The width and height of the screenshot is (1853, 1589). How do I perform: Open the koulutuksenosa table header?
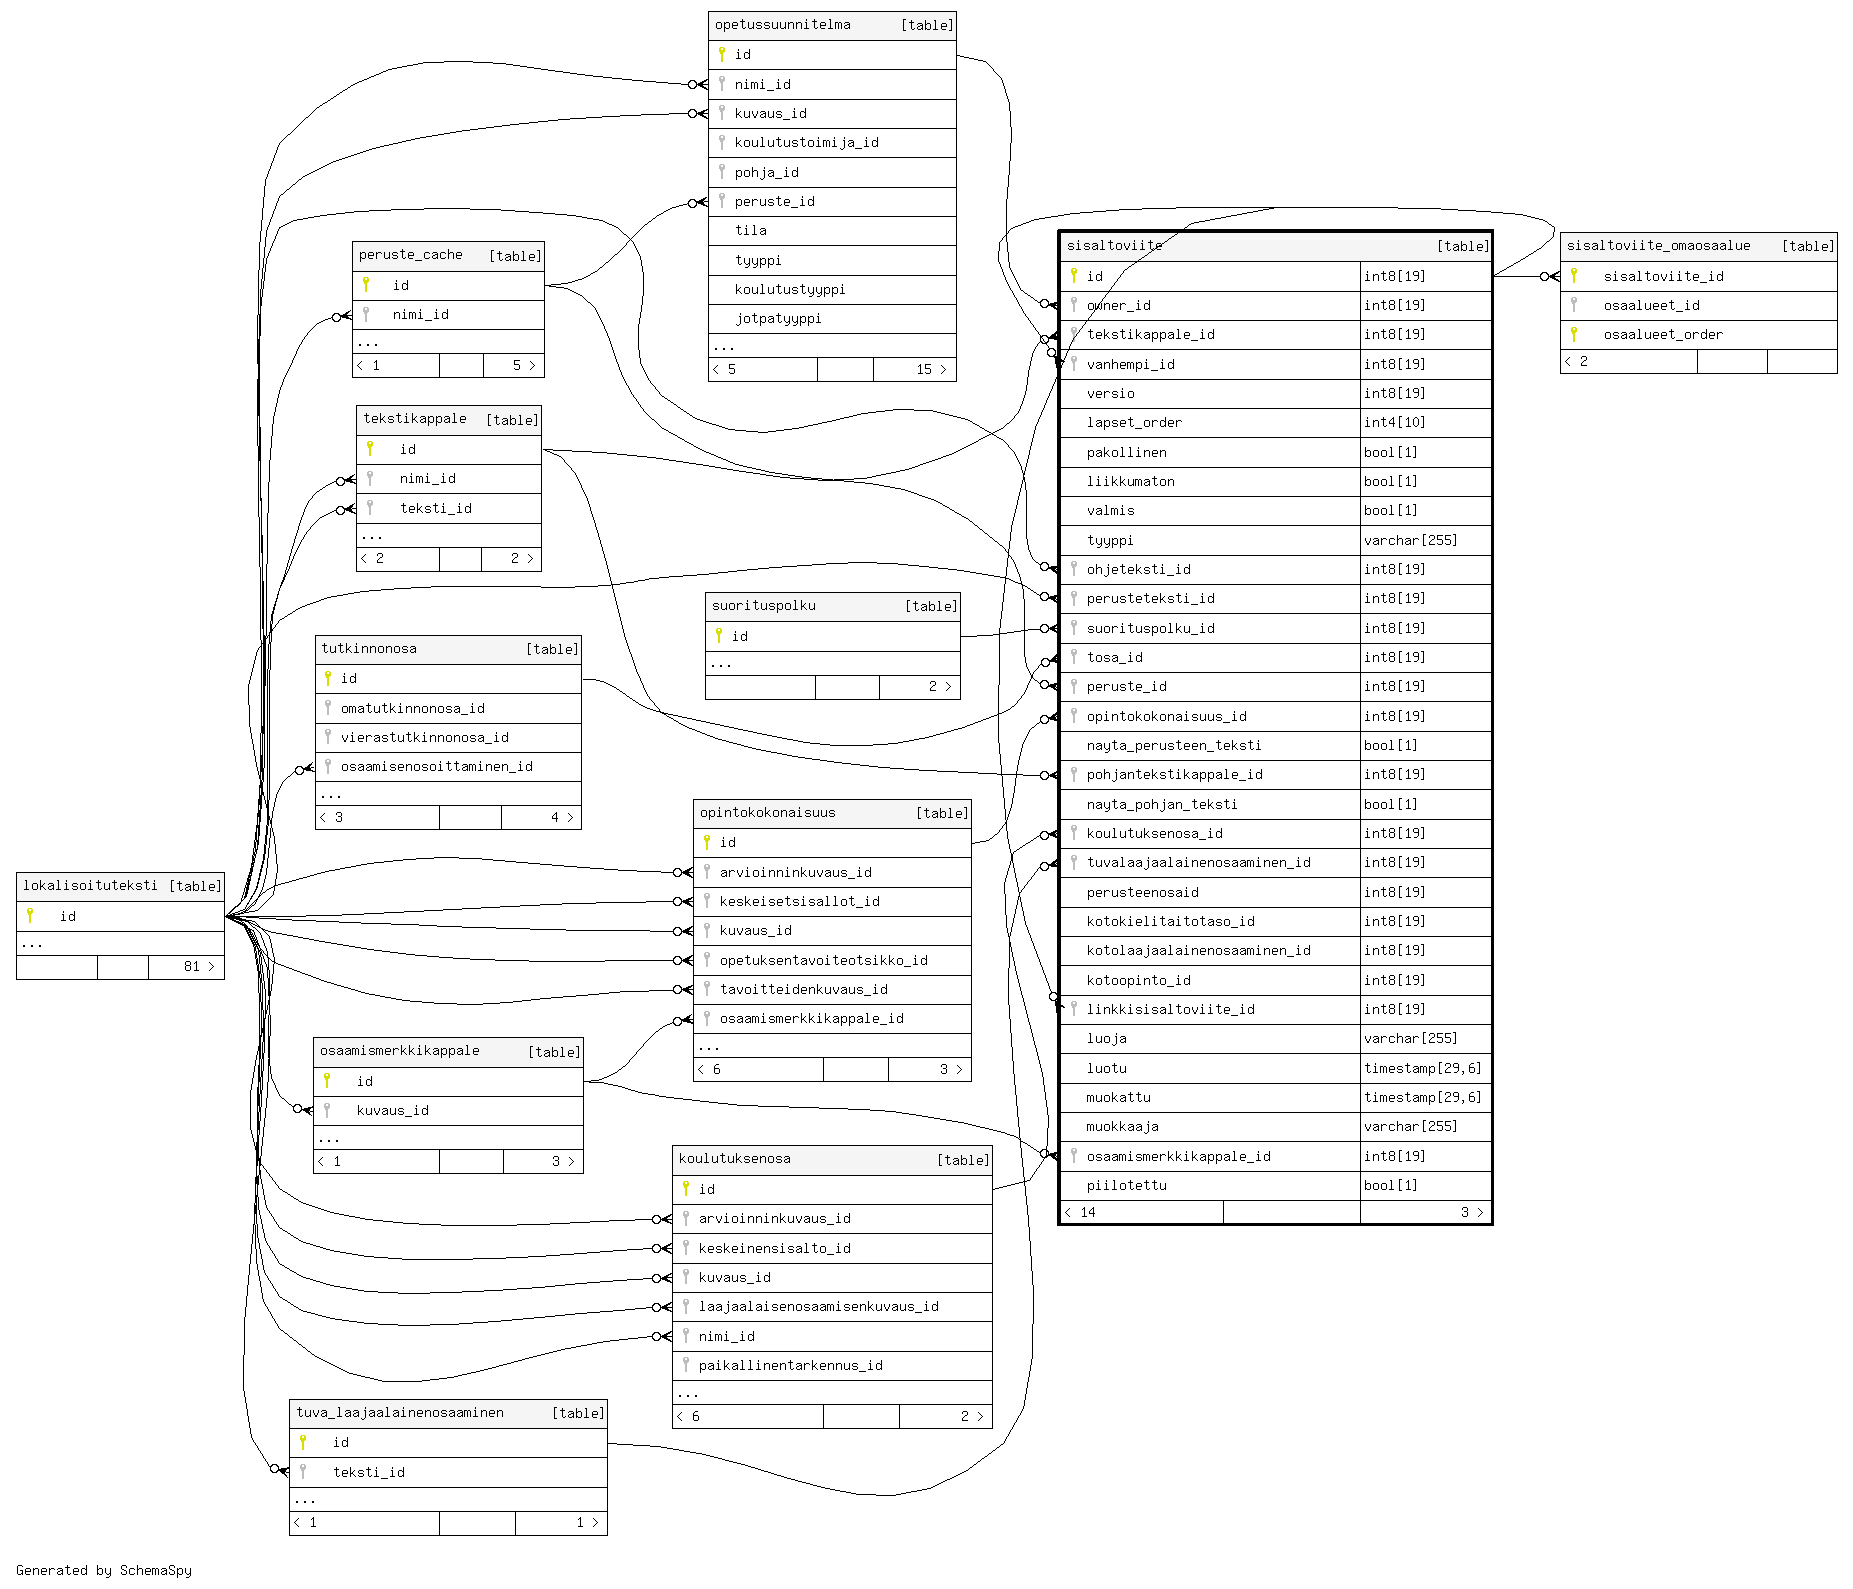(735, 1159)
